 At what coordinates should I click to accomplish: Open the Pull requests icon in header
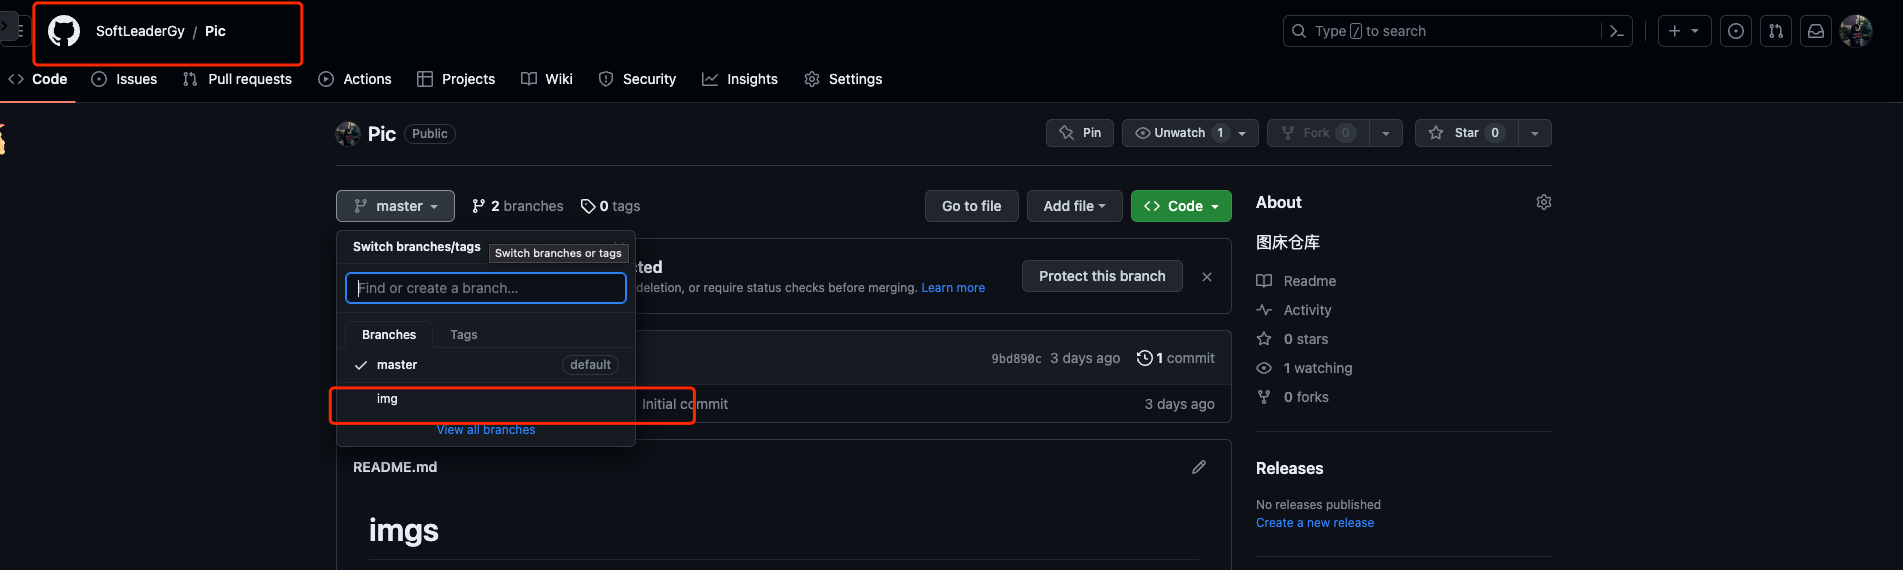pos(1776,31)
